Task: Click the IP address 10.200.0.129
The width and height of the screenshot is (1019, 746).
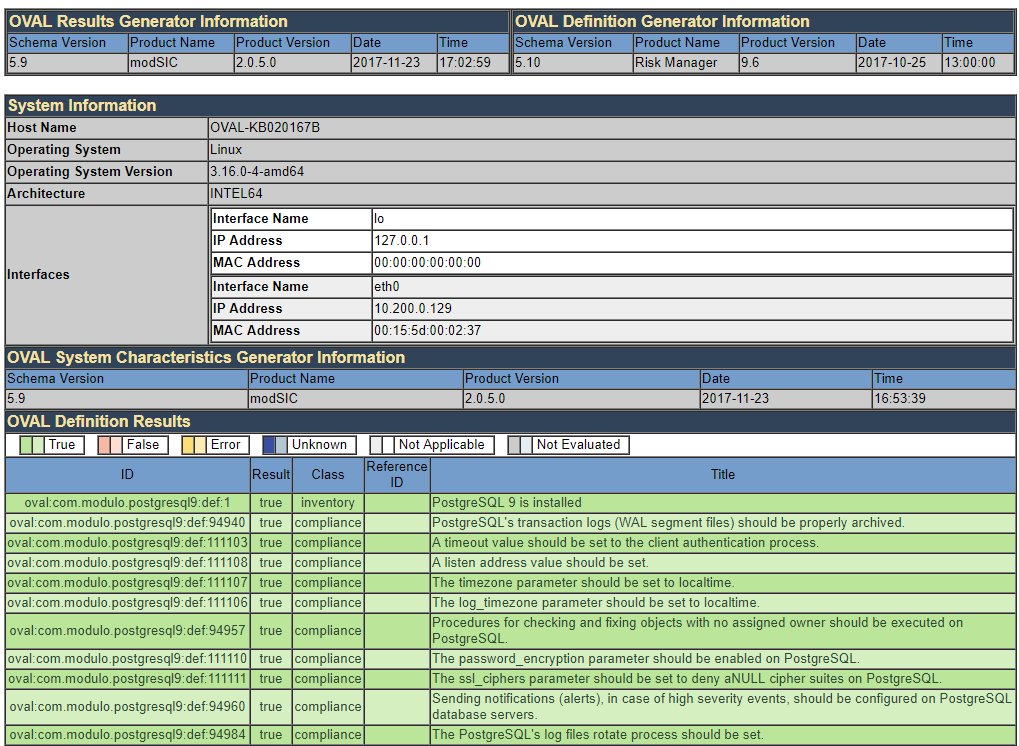Action: pos(413,309)
